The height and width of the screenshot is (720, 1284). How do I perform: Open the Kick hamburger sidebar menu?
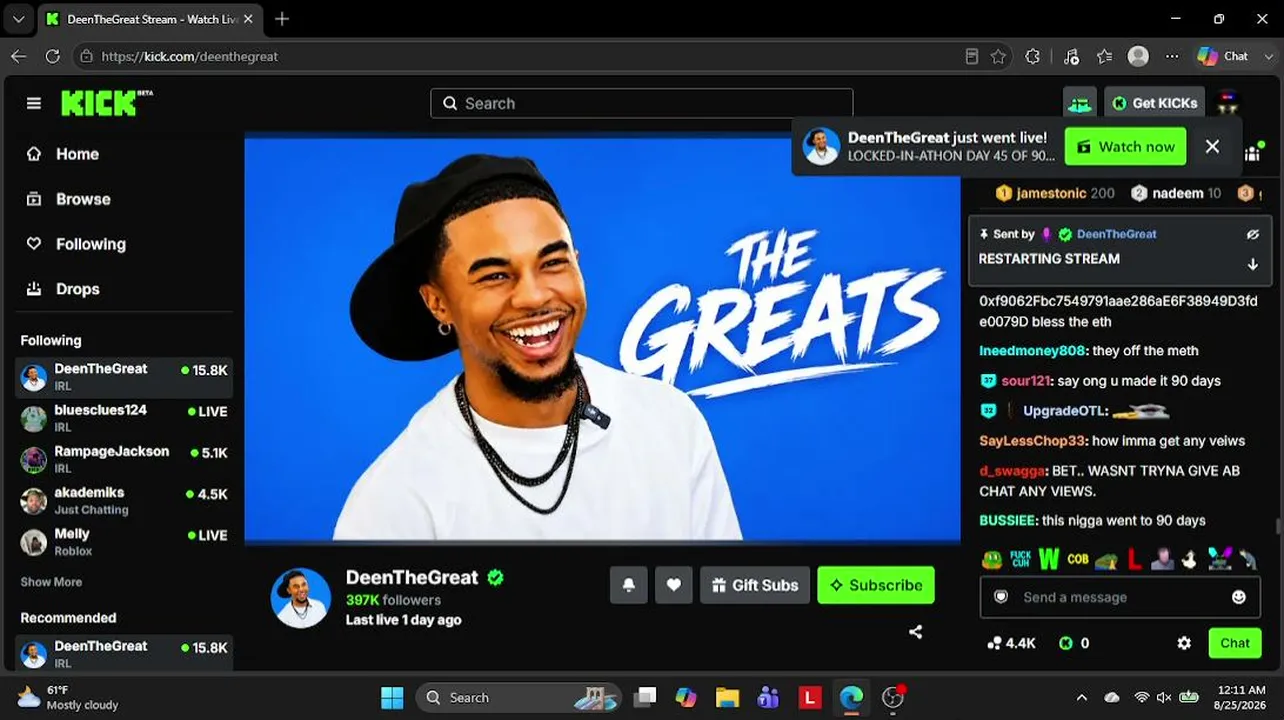pyautogui.click(x=34, y=103)
